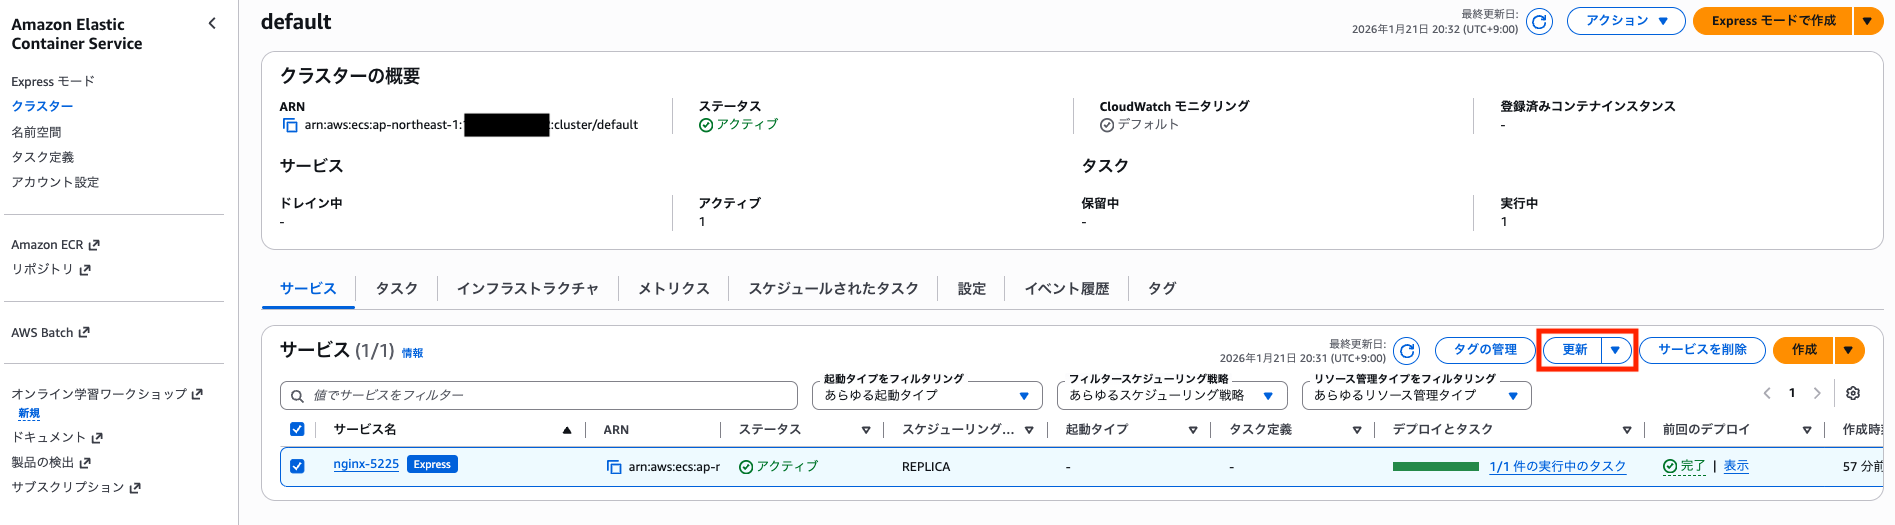Go to アカウント設定 in the sidebar
This screenshot has width=1895, height=525.
point(55,182)
